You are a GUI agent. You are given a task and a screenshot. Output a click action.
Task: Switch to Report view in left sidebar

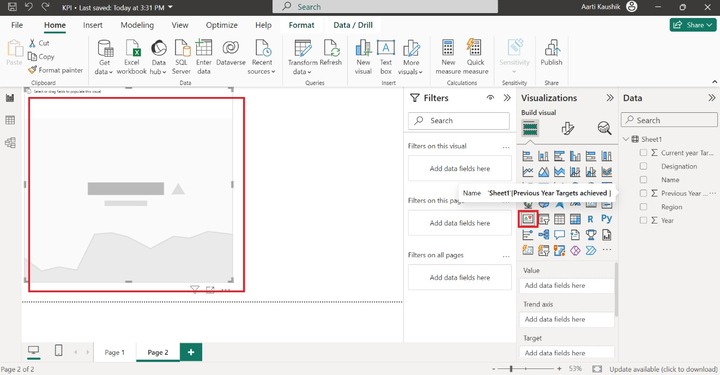(x=10, y=98)
